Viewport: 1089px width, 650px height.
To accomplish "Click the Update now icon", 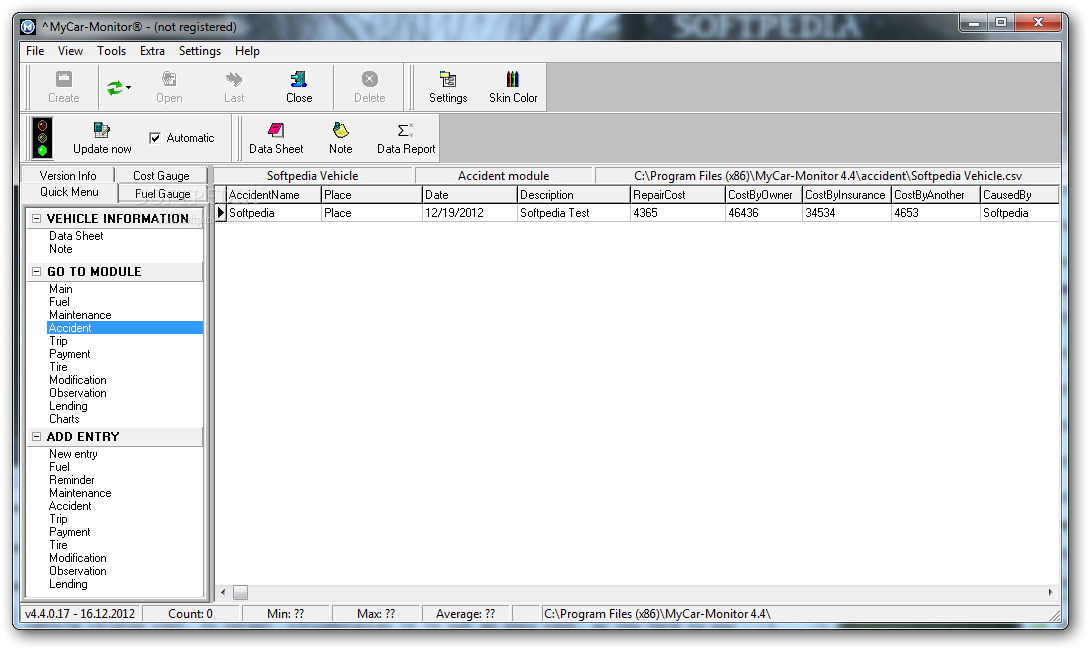I will (x=102, y=138).
